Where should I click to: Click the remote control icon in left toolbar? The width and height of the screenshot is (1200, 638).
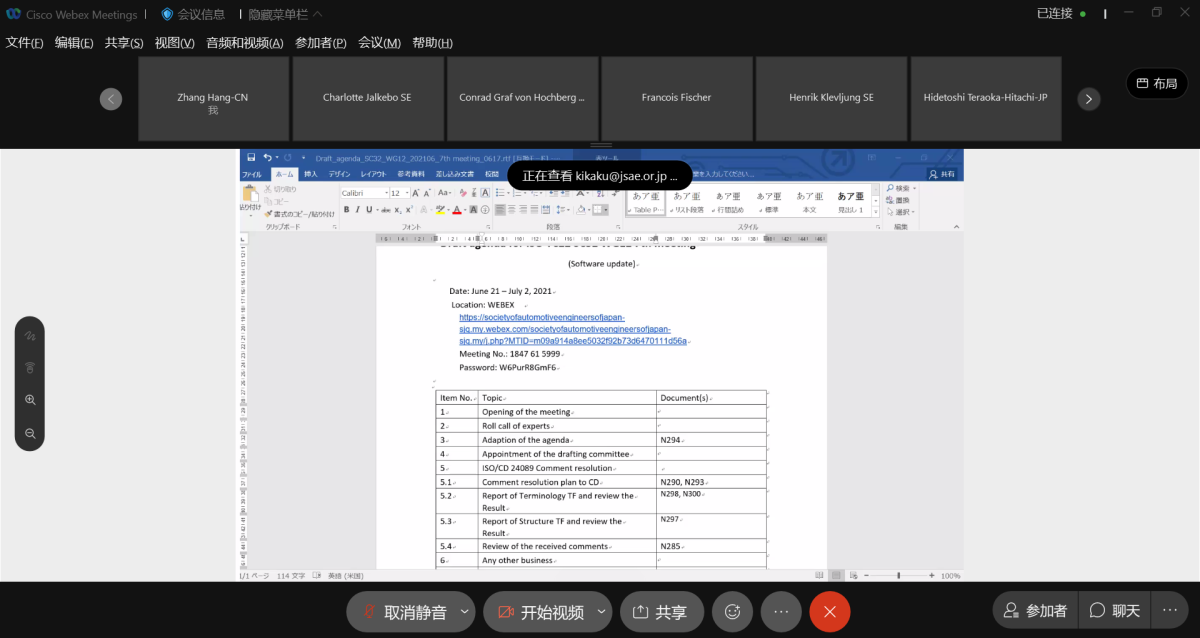(30, 367)
